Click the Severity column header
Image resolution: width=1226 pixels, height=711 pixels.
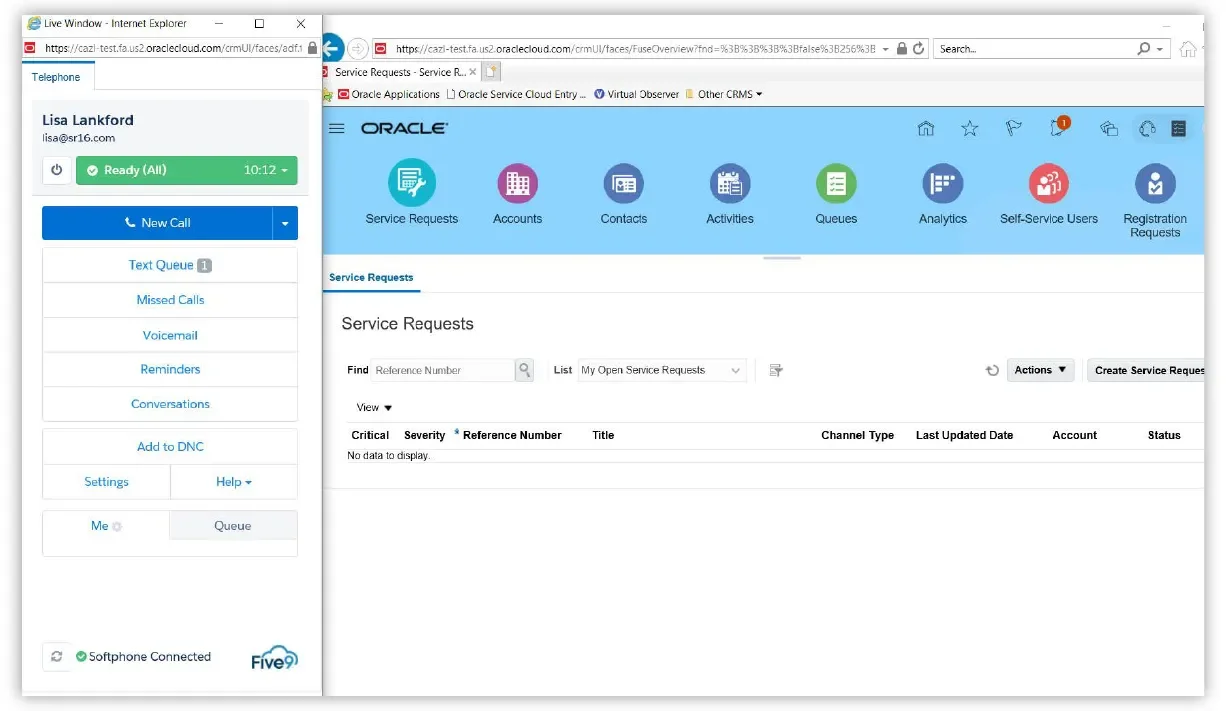pyautogui.click(x=424, y=435)
